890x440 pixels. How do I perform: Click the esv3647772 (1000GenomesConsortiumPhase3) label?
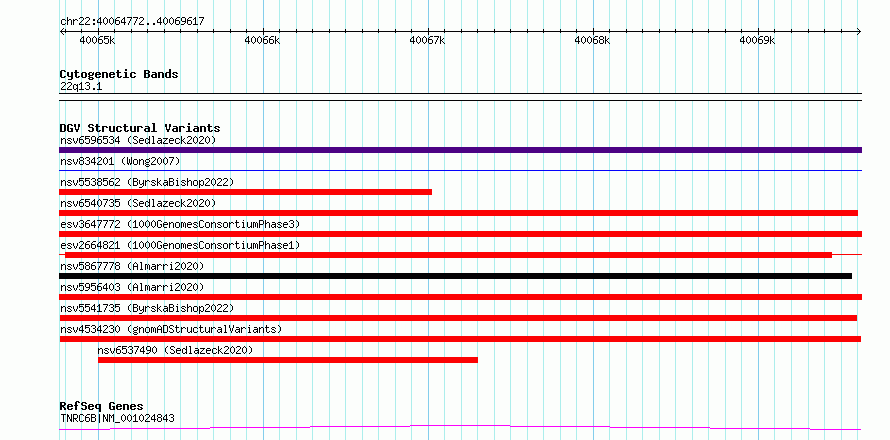tap(180, 224)
